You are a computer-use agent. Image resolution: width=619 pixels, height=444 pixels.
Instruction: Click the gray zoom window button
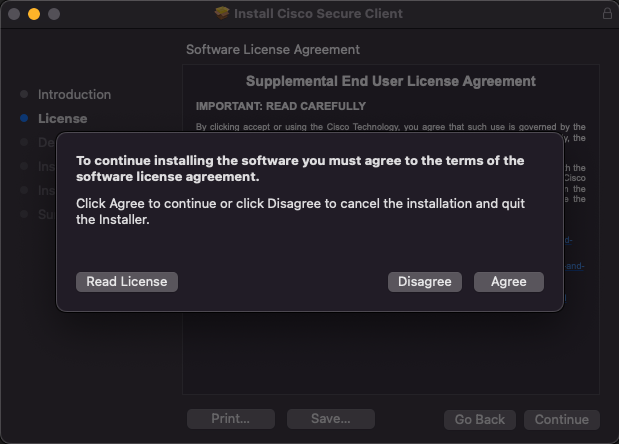(53, 14)
